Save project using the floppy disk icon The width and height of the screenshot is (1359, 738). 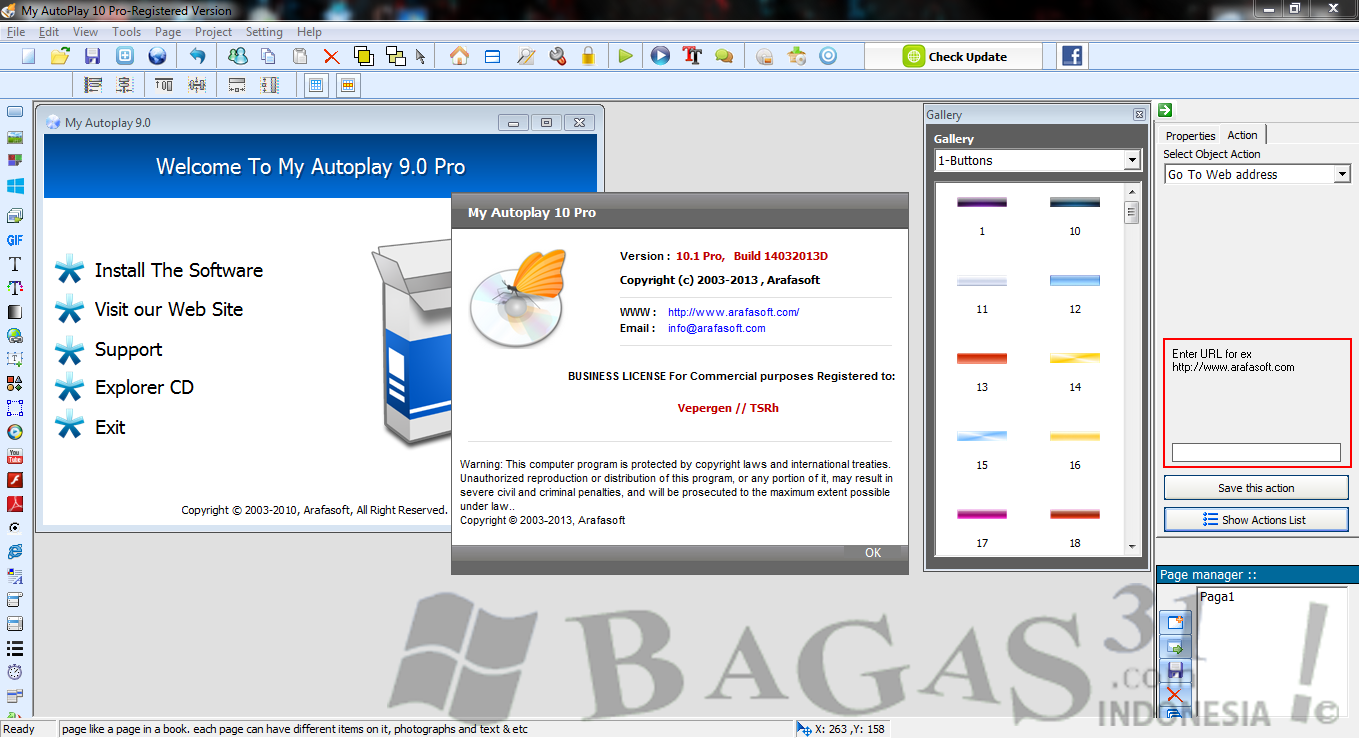[92, 57]
